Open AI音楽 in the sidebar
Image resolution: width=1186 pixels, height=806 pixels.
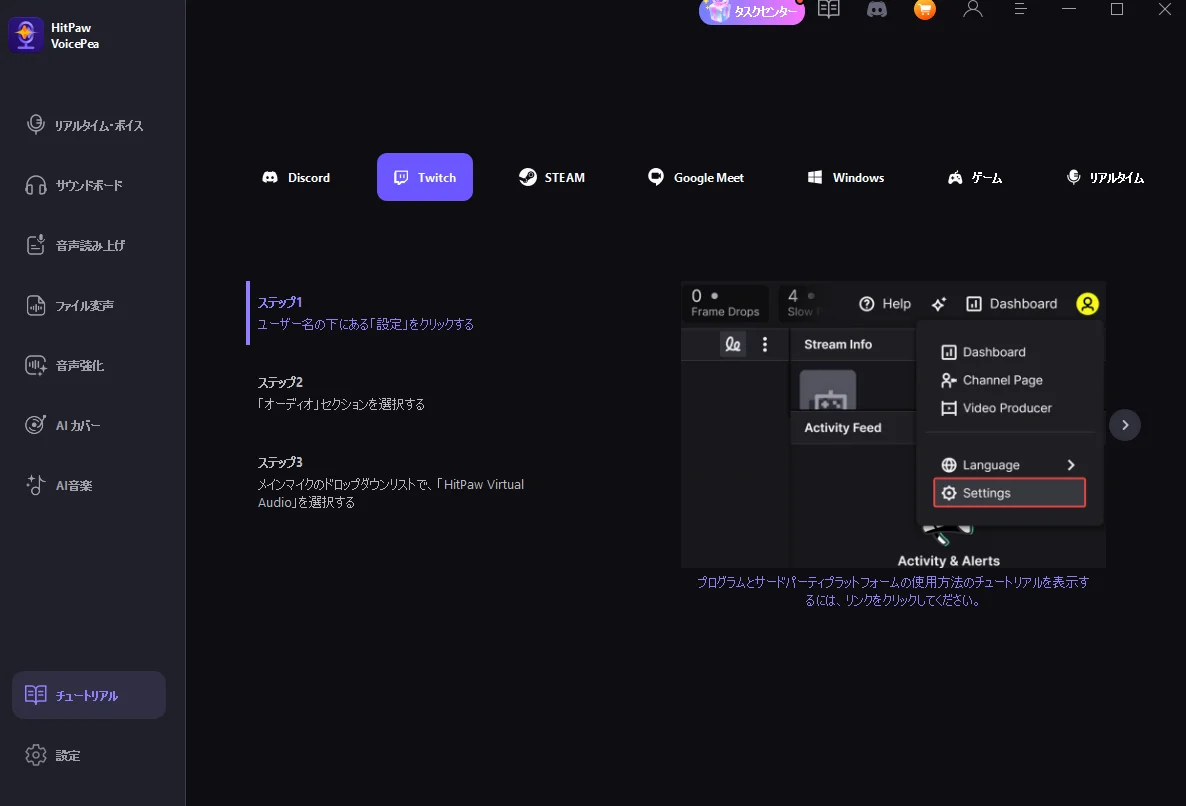point(89,485)
